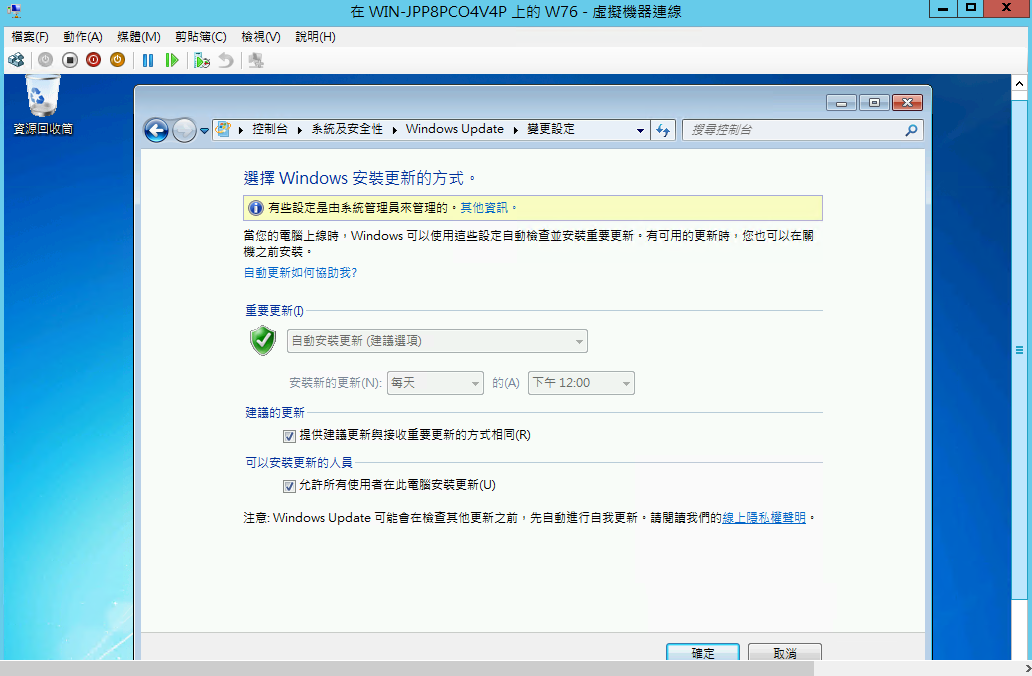Click the 確定 button

703,652
